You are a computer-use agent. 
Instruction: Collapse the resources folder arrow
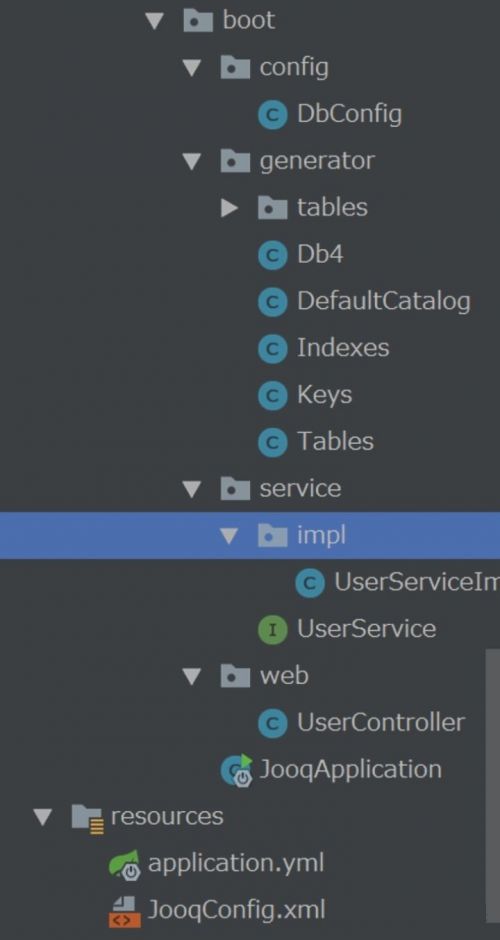coord(43,818)
